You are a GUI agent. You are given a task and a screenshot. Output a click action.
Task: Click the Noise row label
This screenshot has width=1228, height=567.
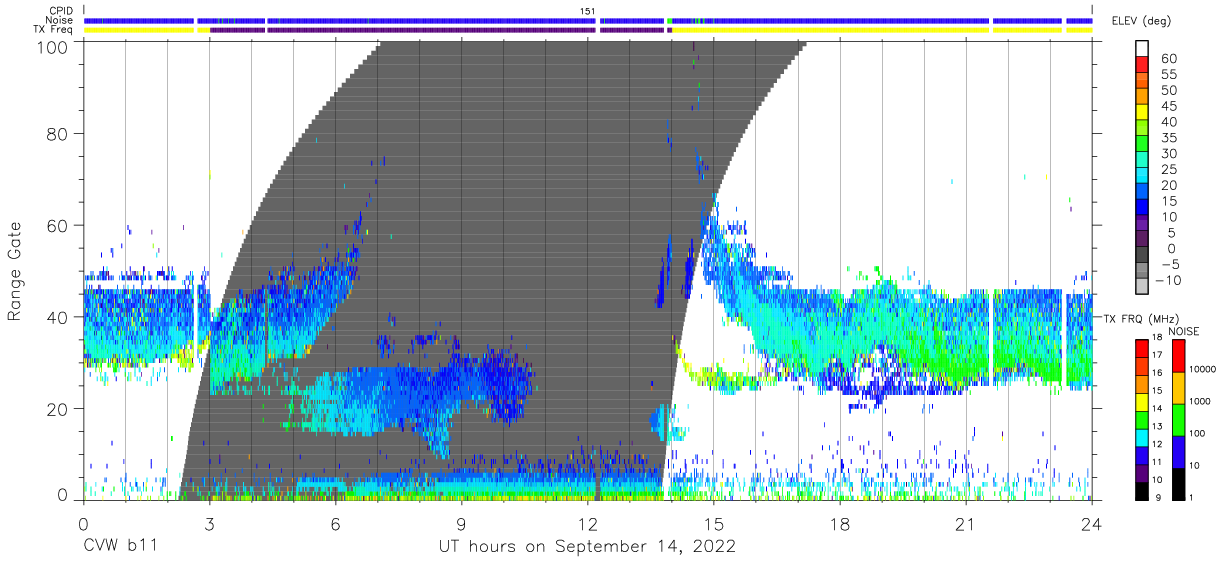(60, 20)
